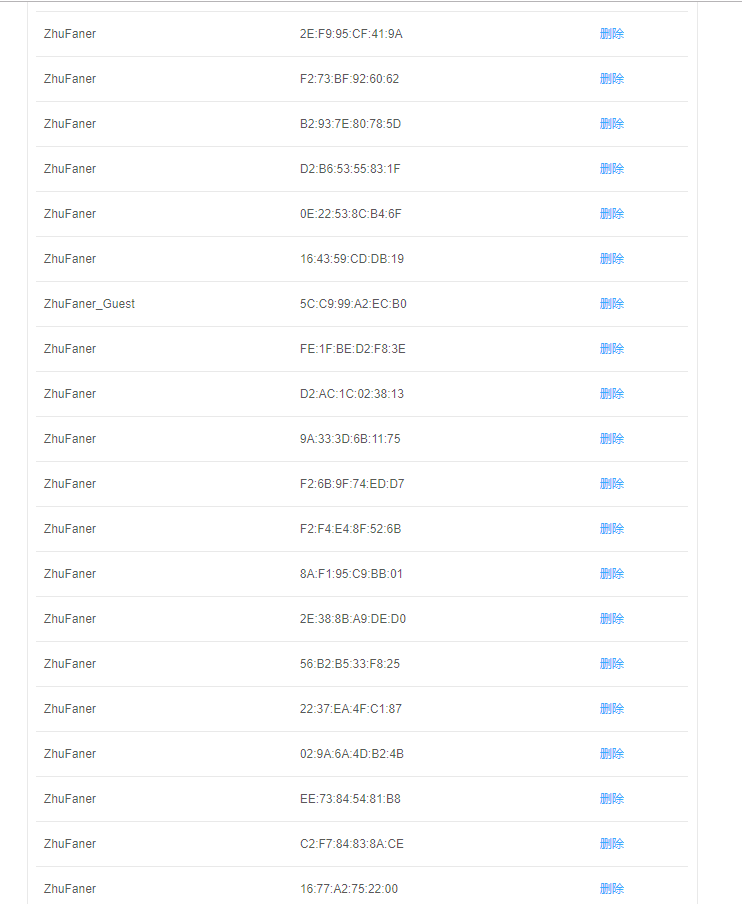742x904 pixels.
Task: Click 删除 for MAC D2:B6:53:55:83:1F
Action: tap(611, 169)
